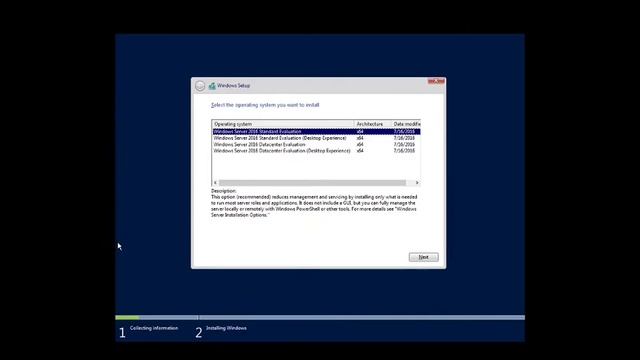
Task: Click the Date modified column header
Action: tap(406, 124)
